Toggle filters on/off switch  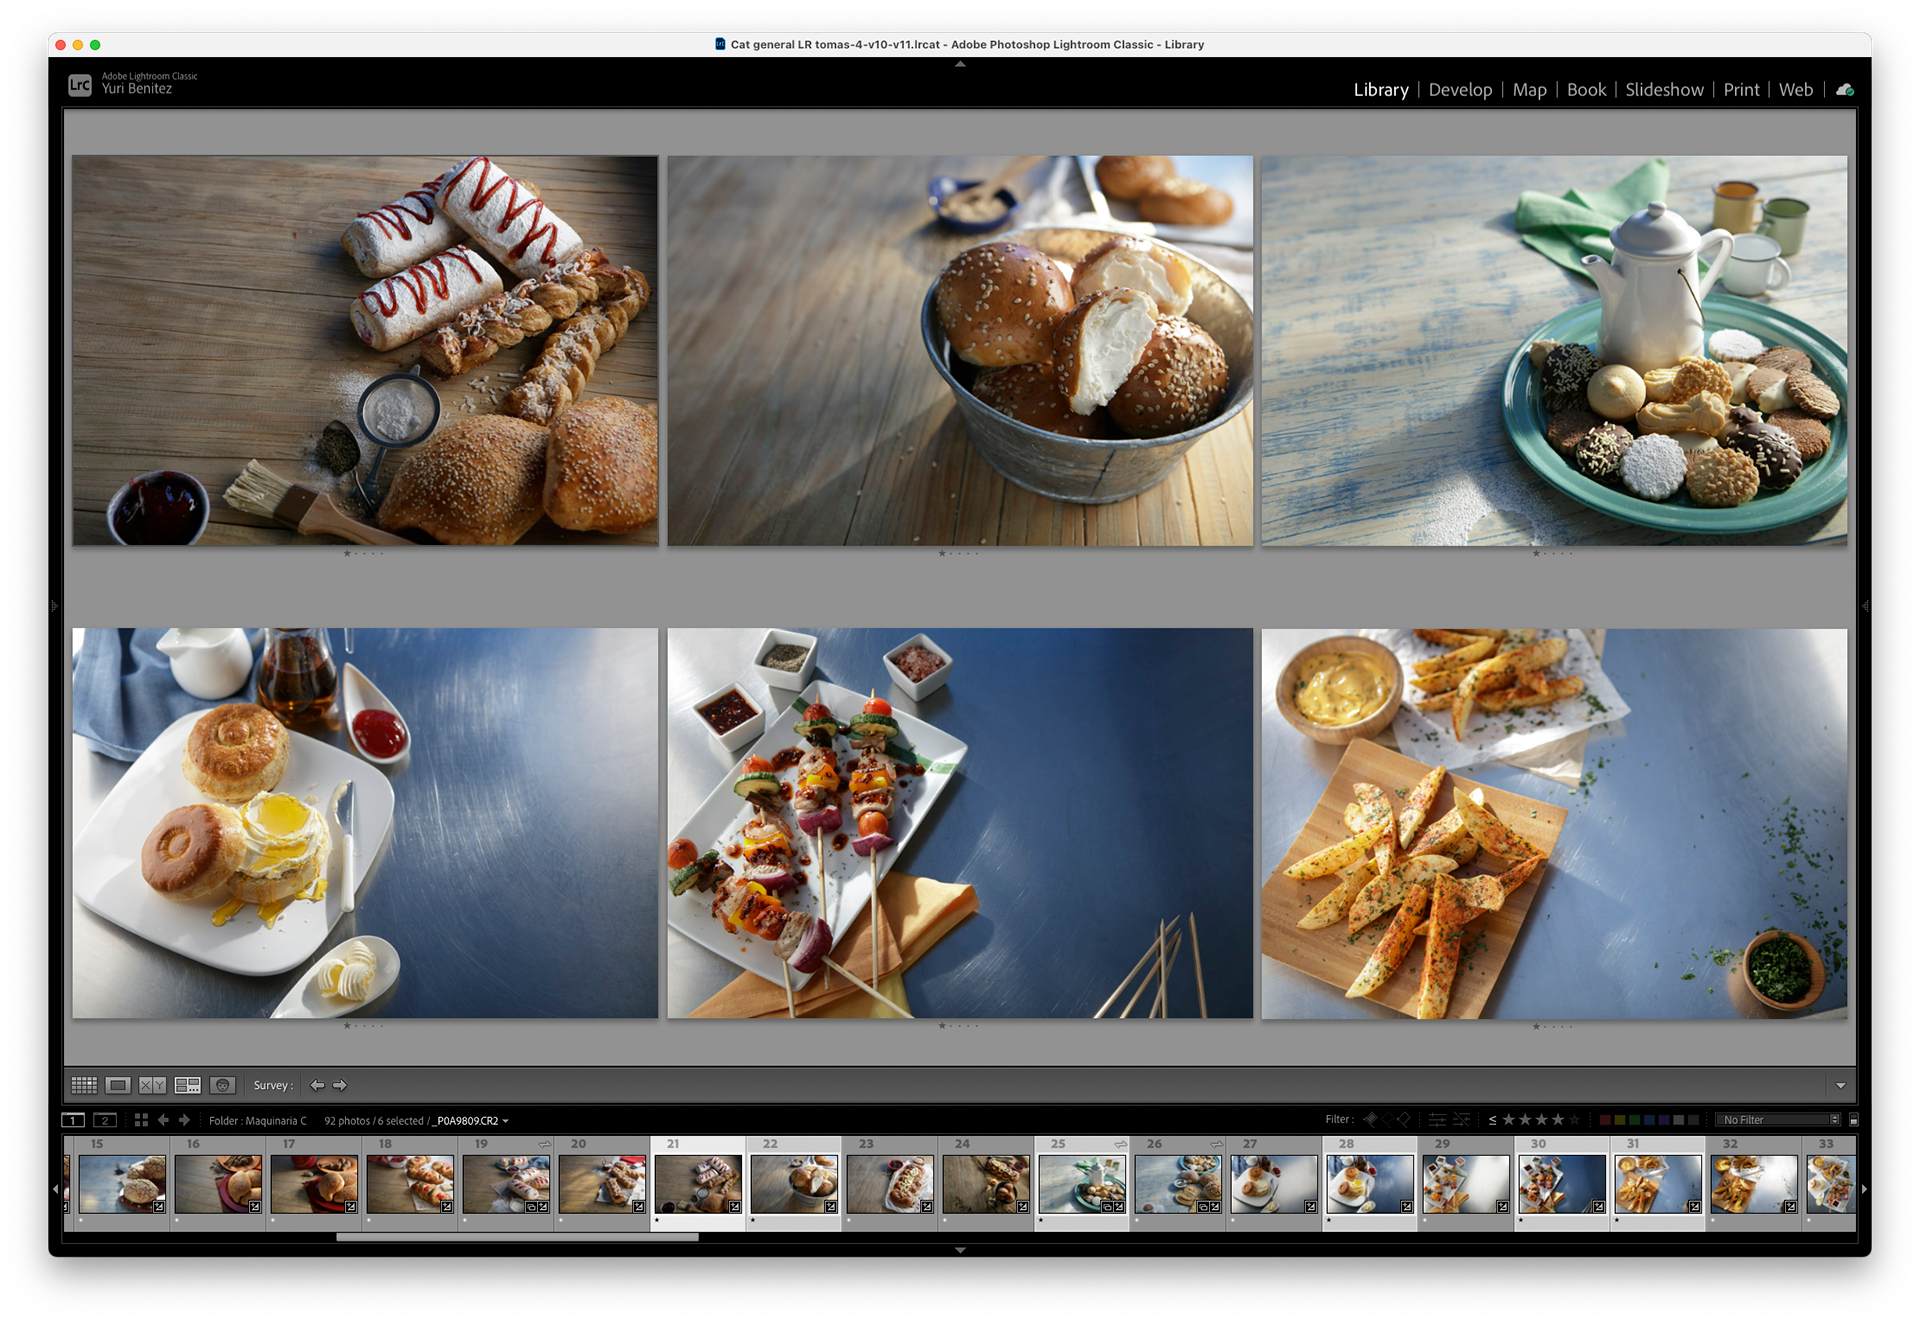pos(1853,1120)
